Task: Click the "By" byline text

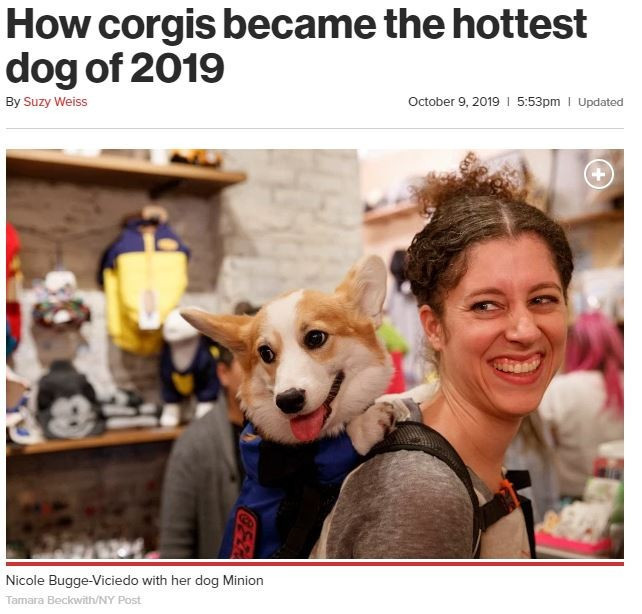Action: pos(13,102)
